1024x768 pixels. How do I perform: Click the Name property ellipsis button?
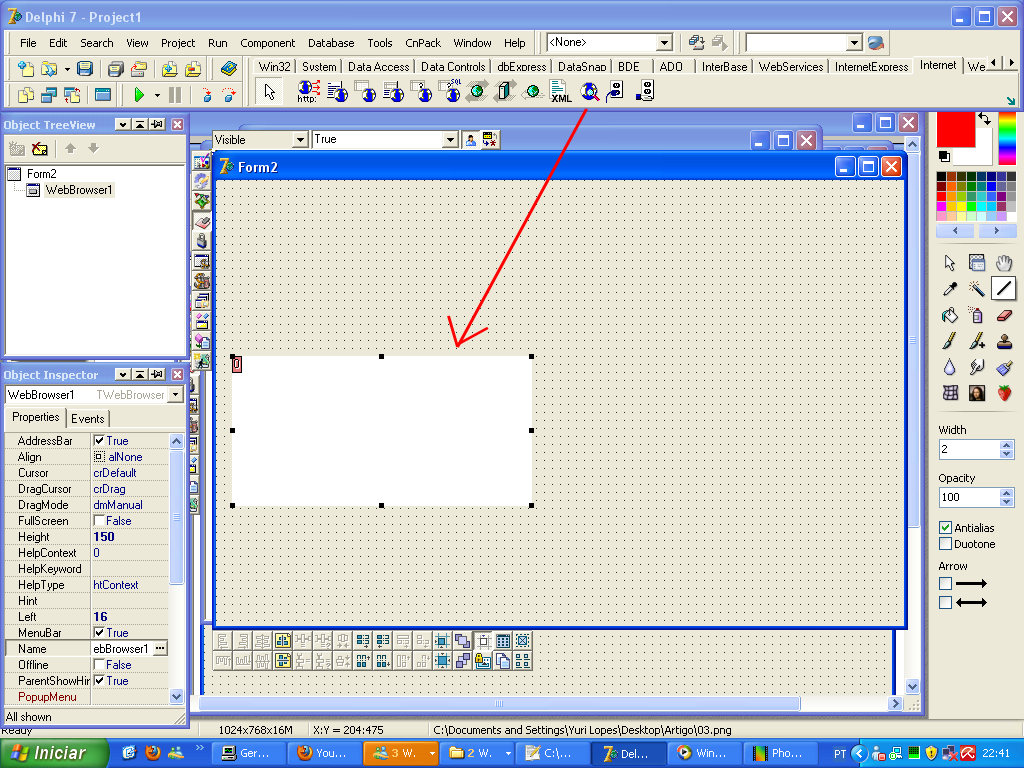[x=160, y=648]
